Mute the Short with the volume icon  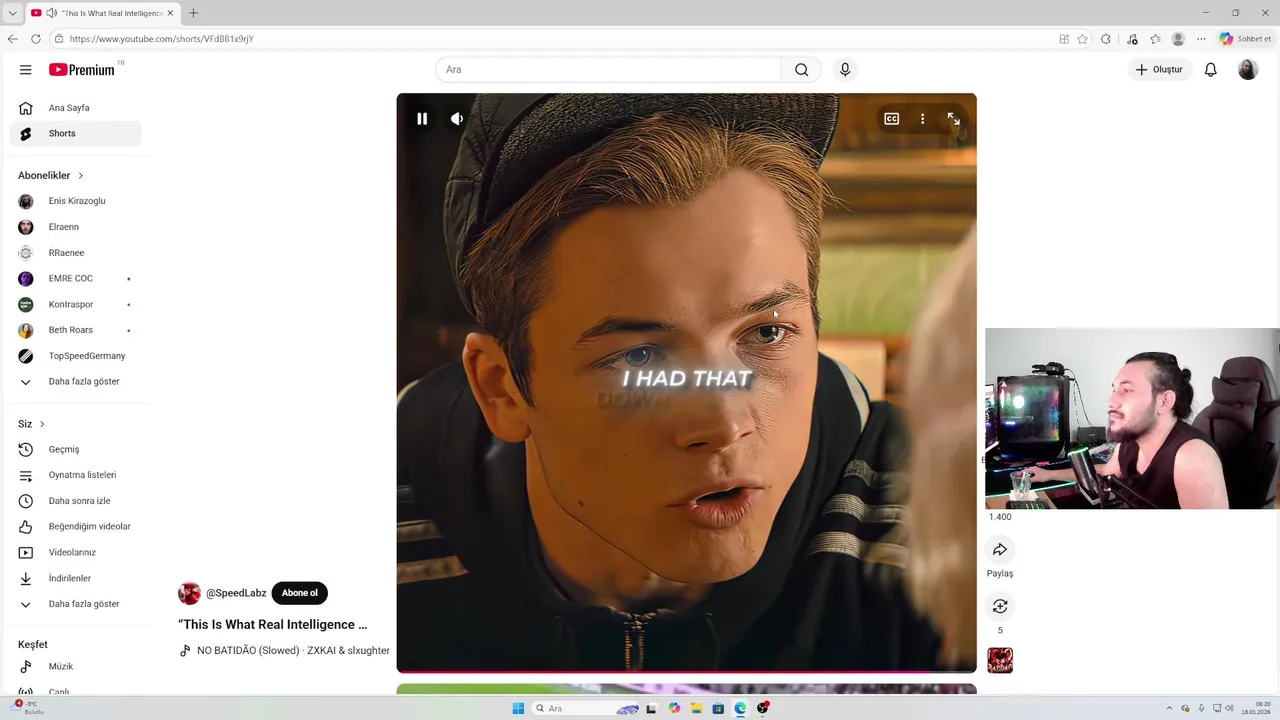point(457,119)
